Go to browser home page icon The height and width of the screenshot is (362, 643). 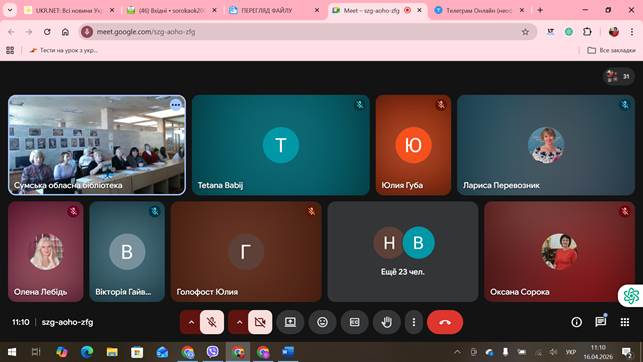[65, 32]
